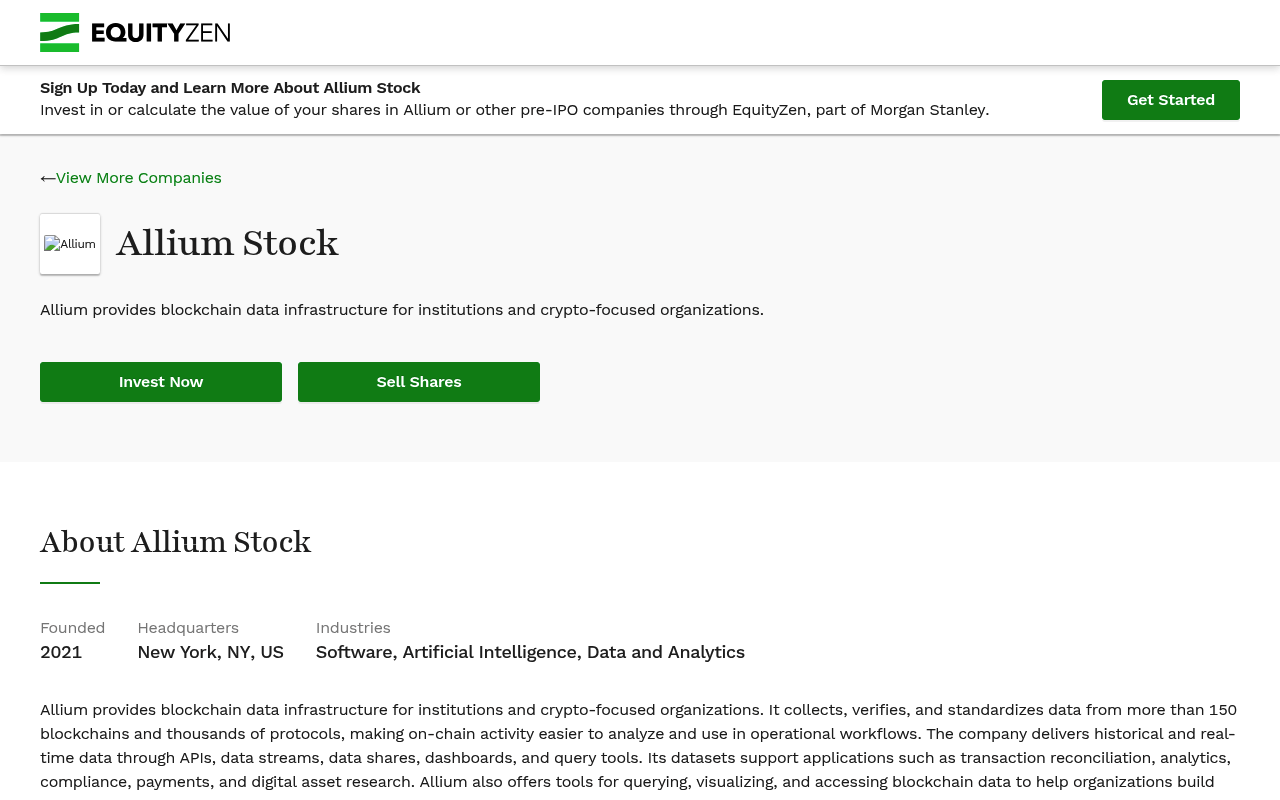1280x800 pixels.
Task: Click the About Allium Stock heading
Action: [x=175, y=542]
